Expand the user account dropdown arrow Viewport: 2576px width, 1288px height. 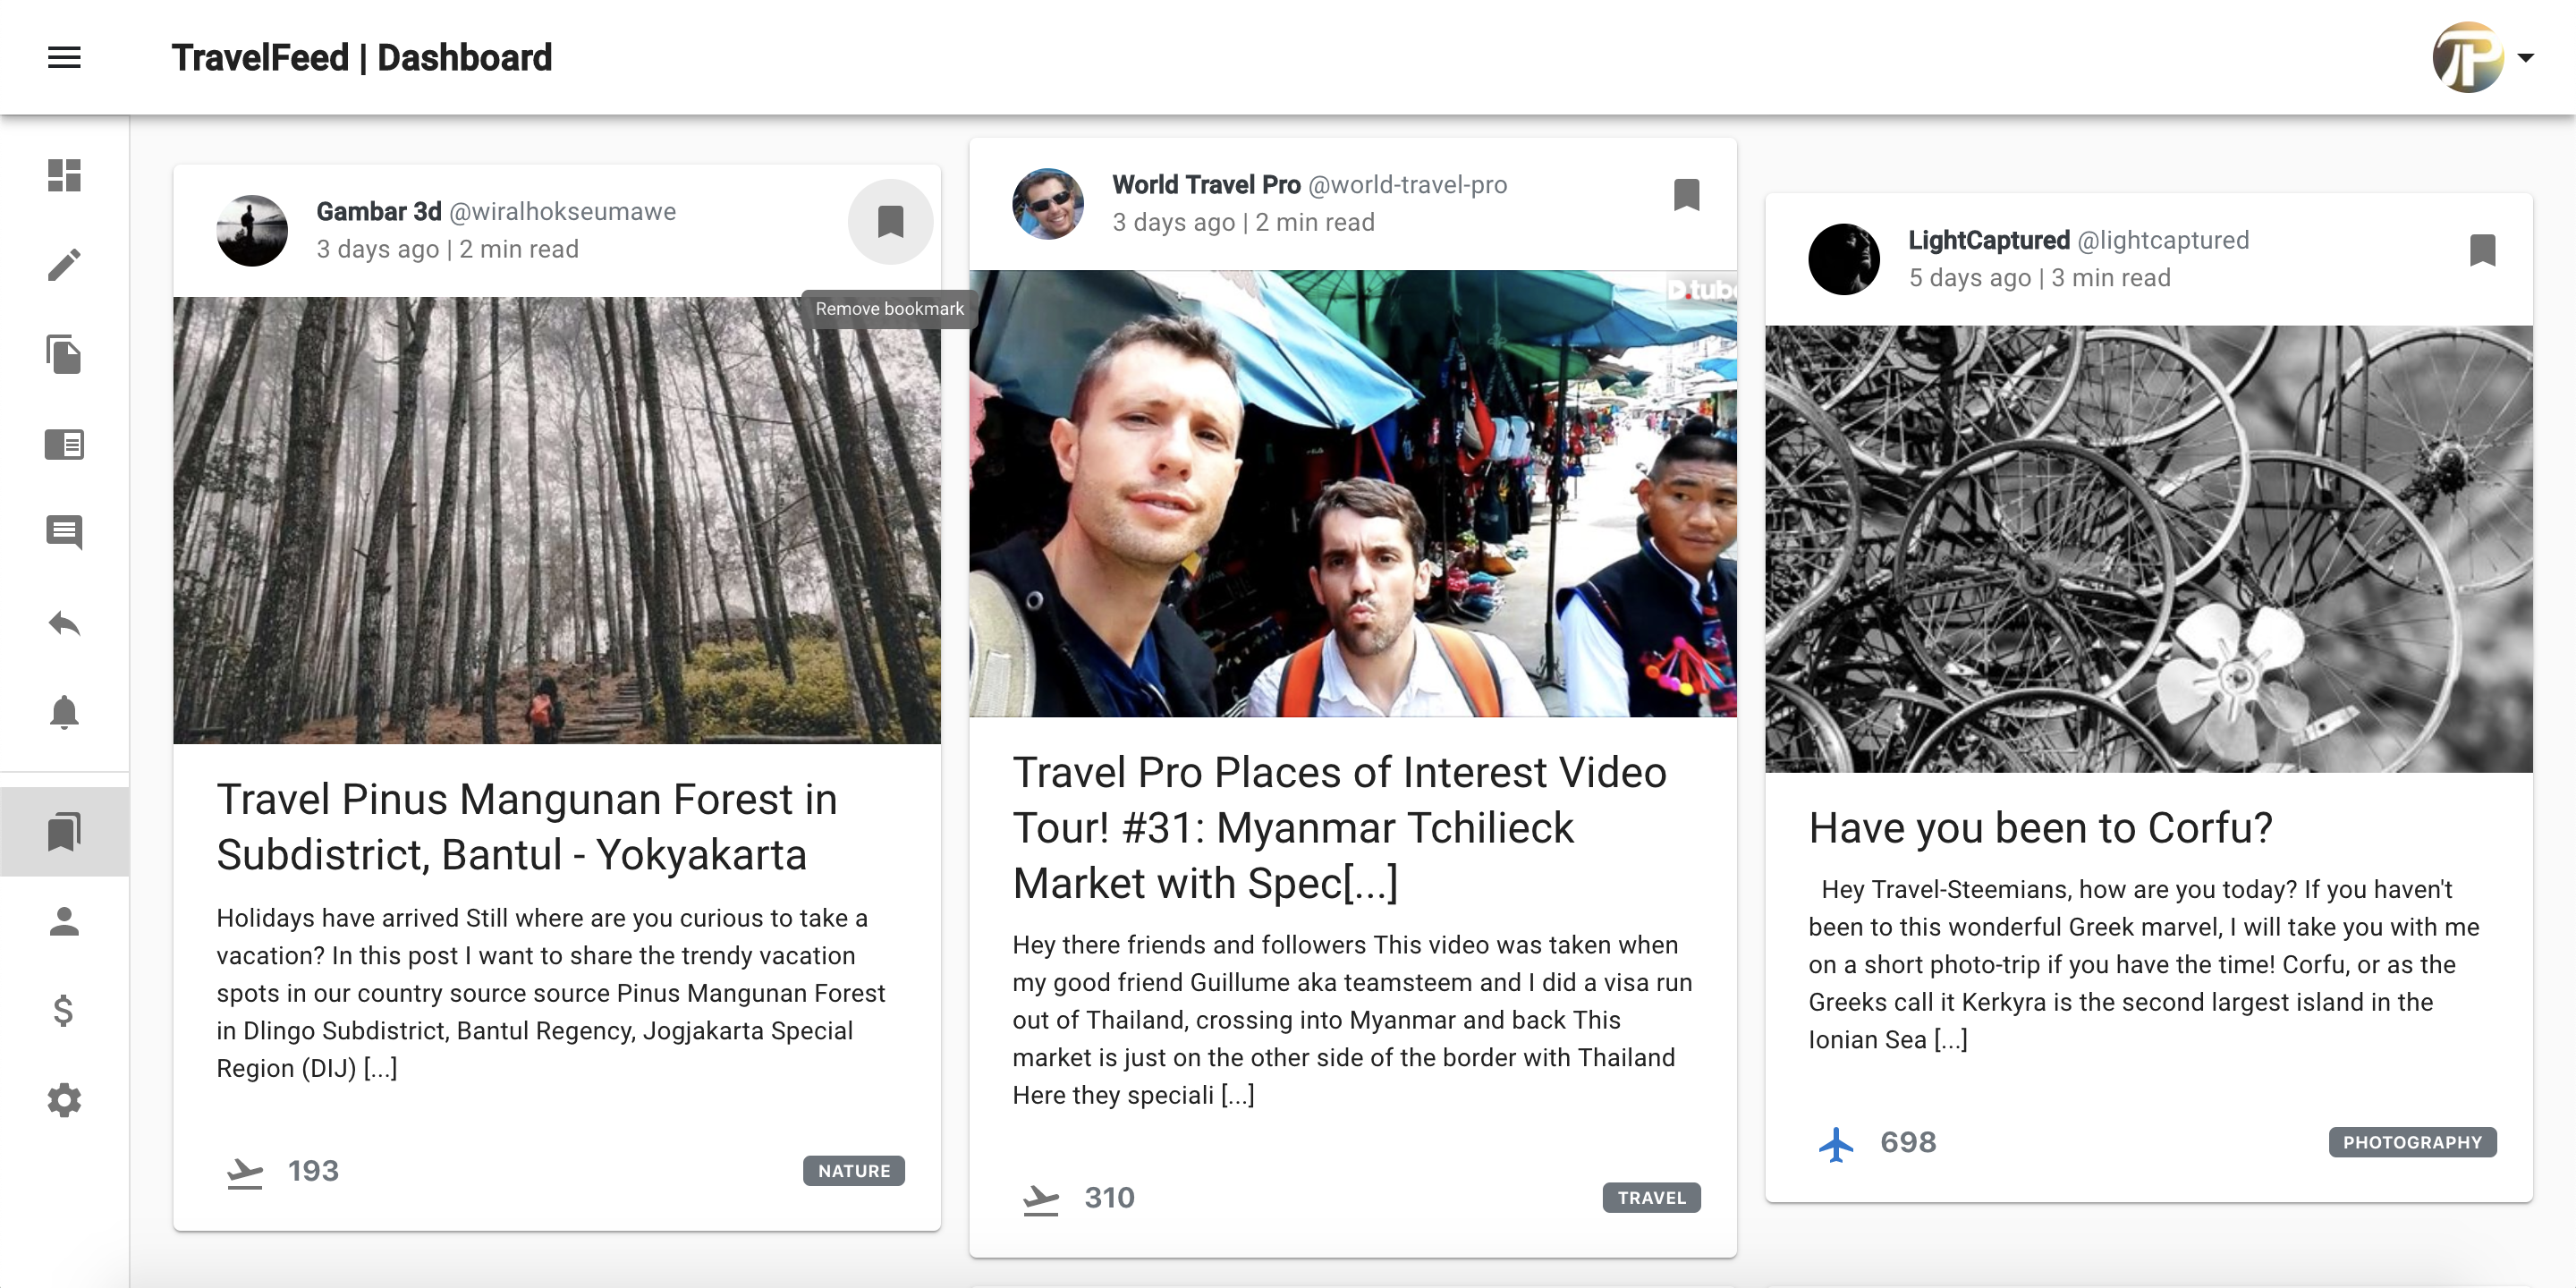2525,58
